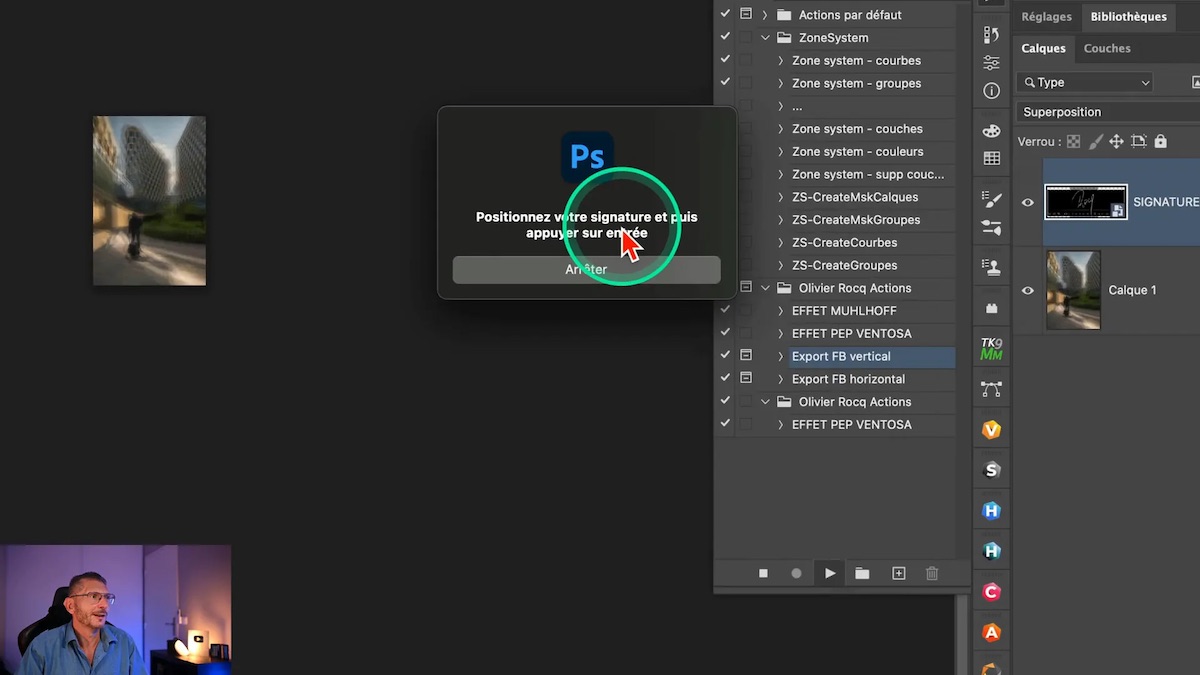Select the Export FB horizontal action row

tap(848, 379)
